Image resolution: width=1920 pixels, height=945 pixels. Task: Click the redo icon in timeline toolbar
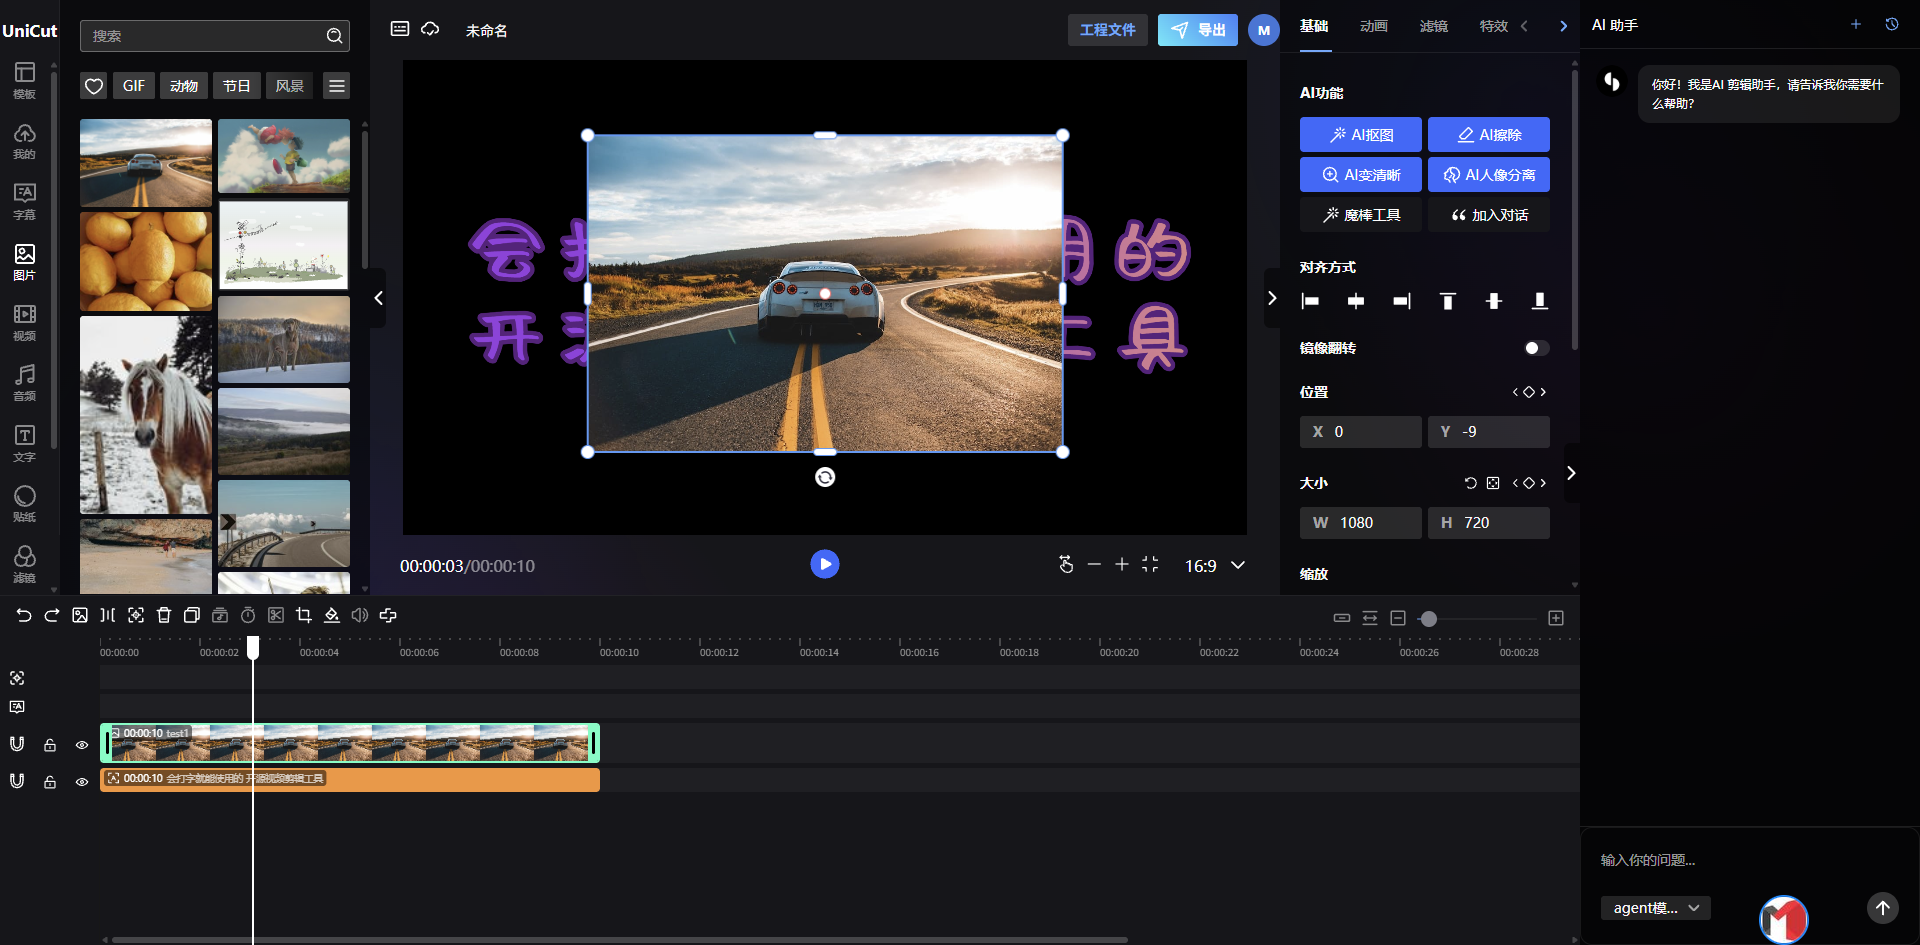(x=52, y=616)
